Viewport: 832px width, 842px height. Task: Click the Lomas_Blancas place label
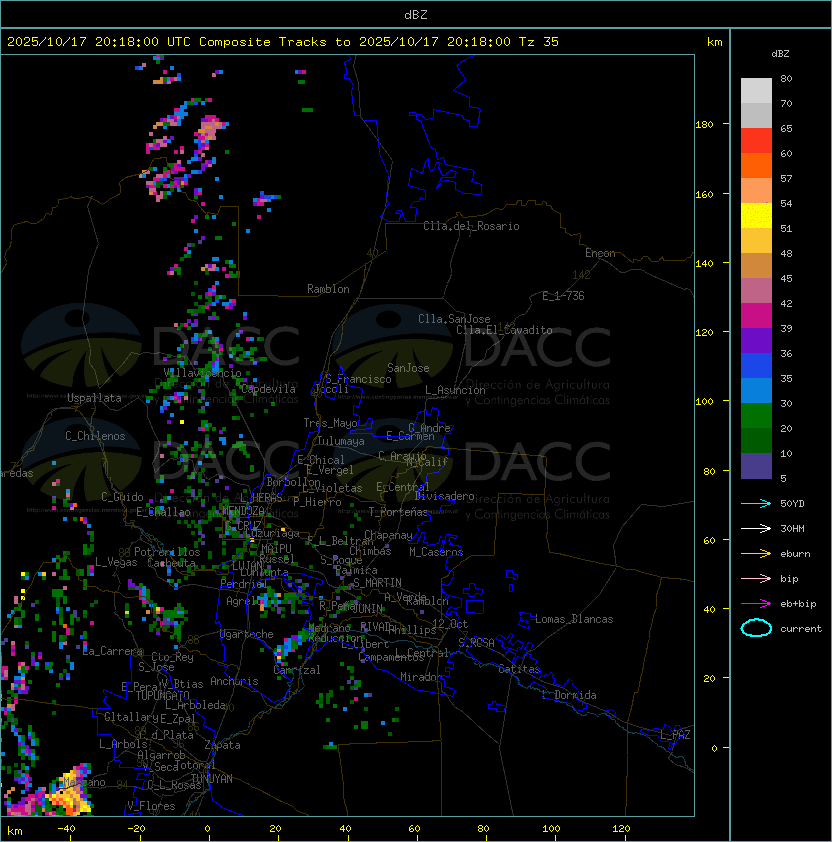(x=574, y=619)
